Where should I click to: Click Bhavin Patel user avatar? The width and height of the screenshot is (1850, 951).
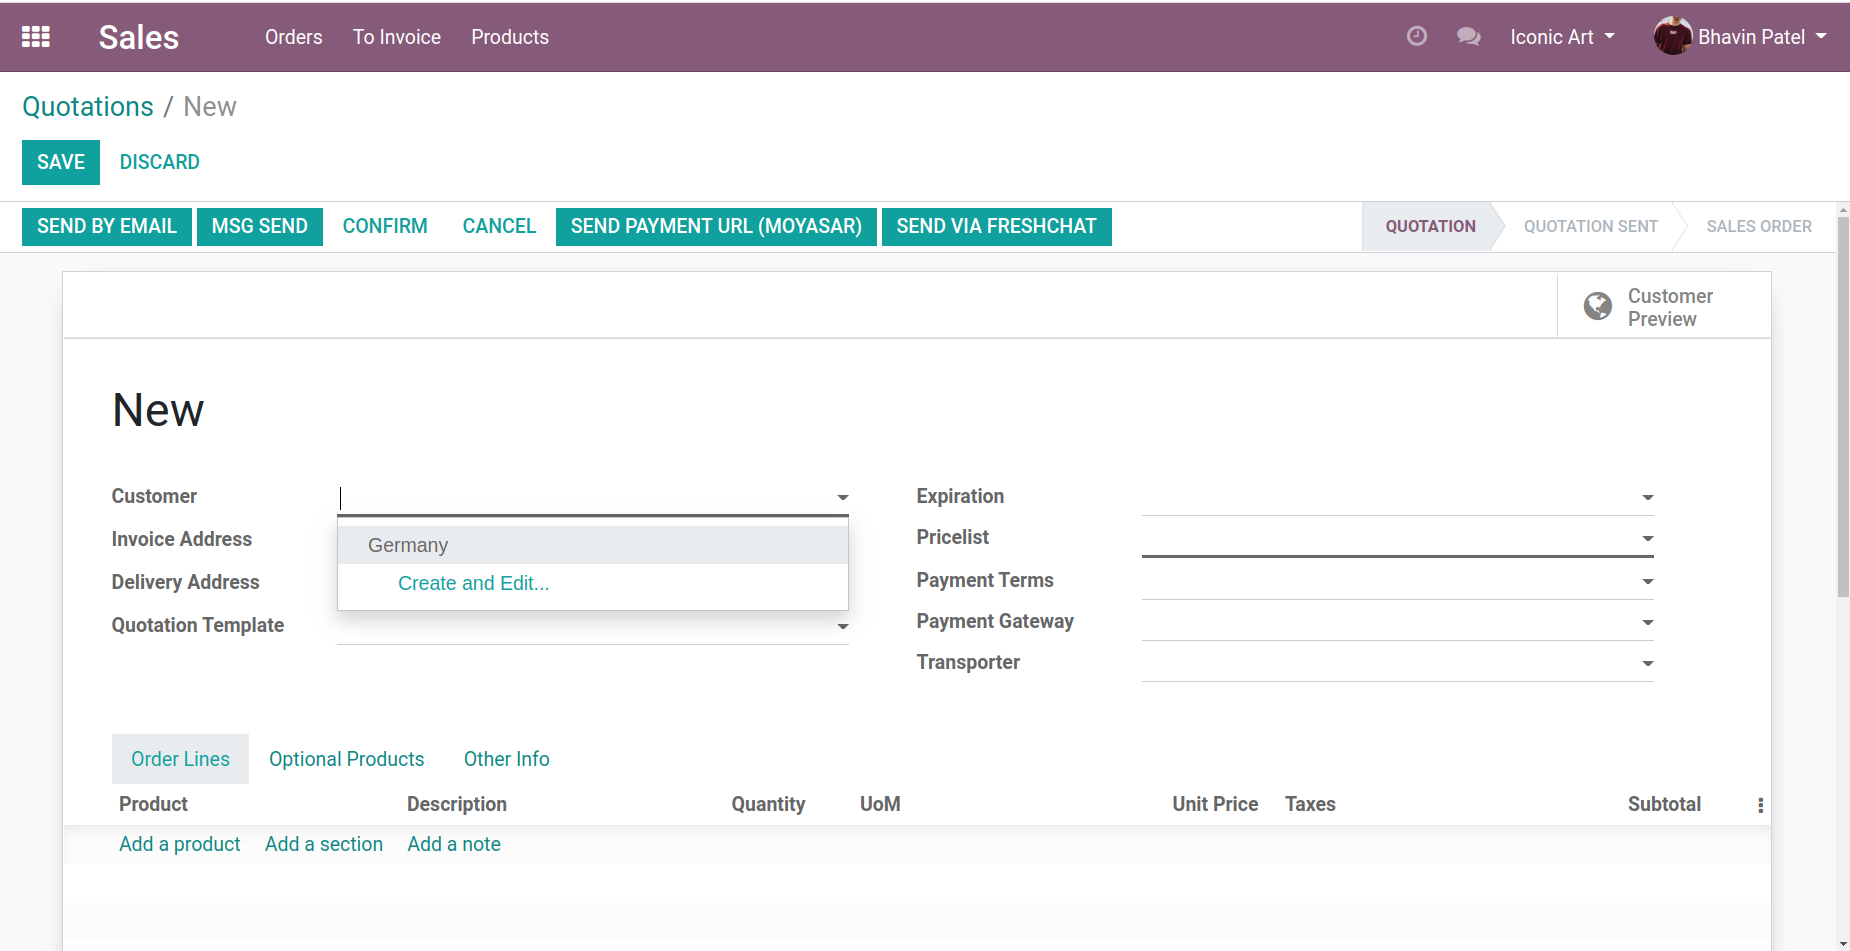1673,37
